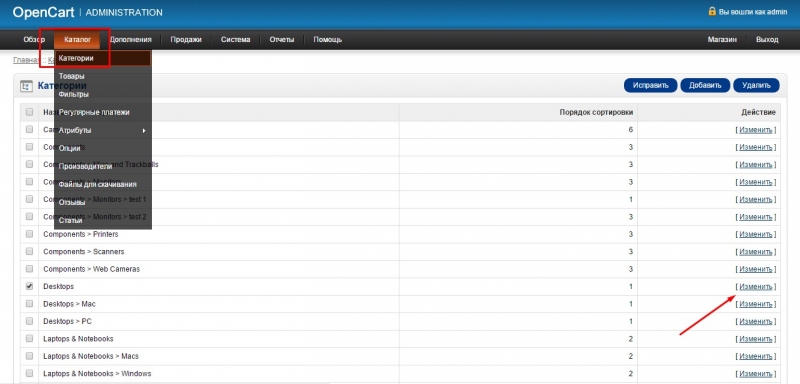Click the Удалить button

(x=756, y=85)
